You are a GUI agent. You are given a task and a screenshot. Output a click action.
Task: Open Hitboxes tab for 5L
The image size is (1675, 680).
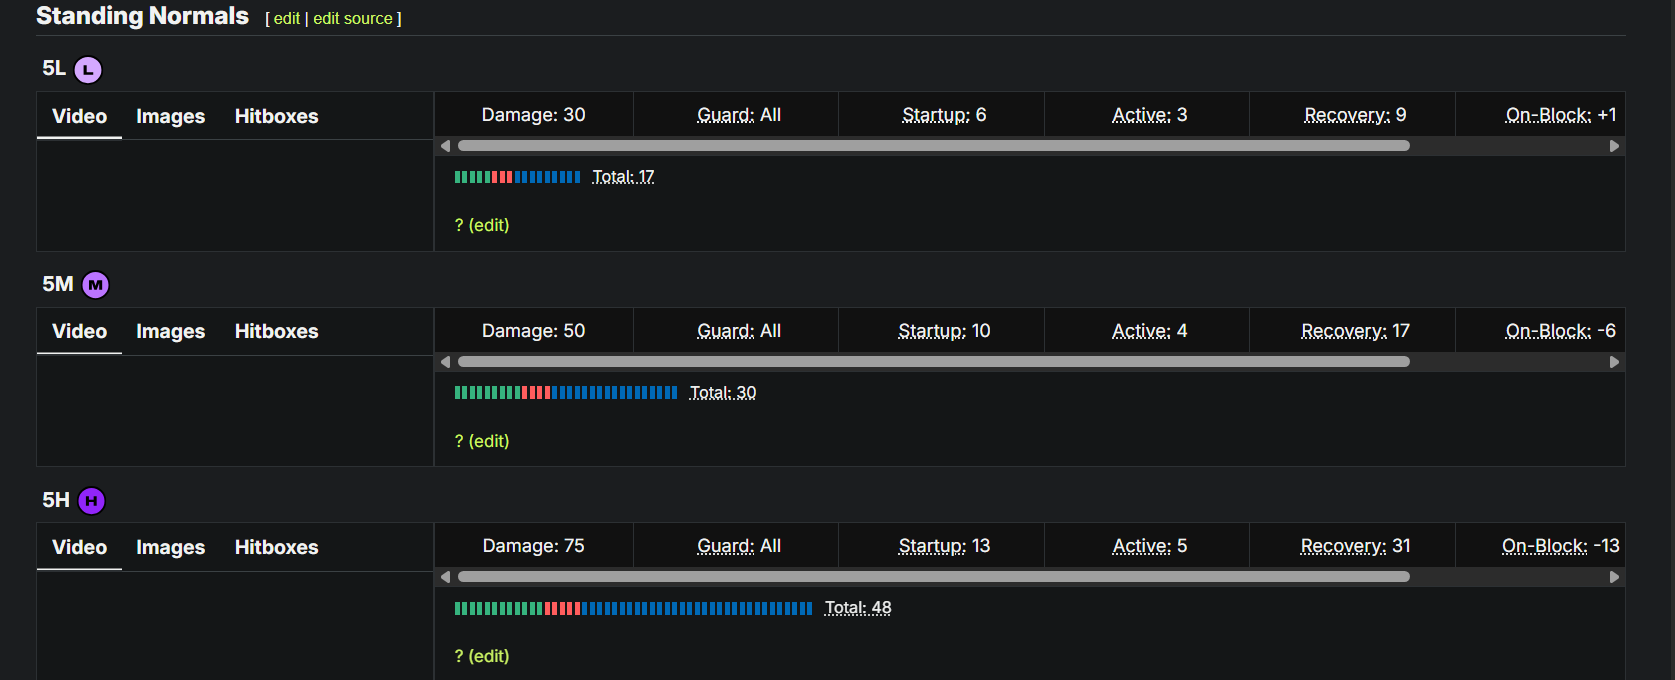[276, 116]
